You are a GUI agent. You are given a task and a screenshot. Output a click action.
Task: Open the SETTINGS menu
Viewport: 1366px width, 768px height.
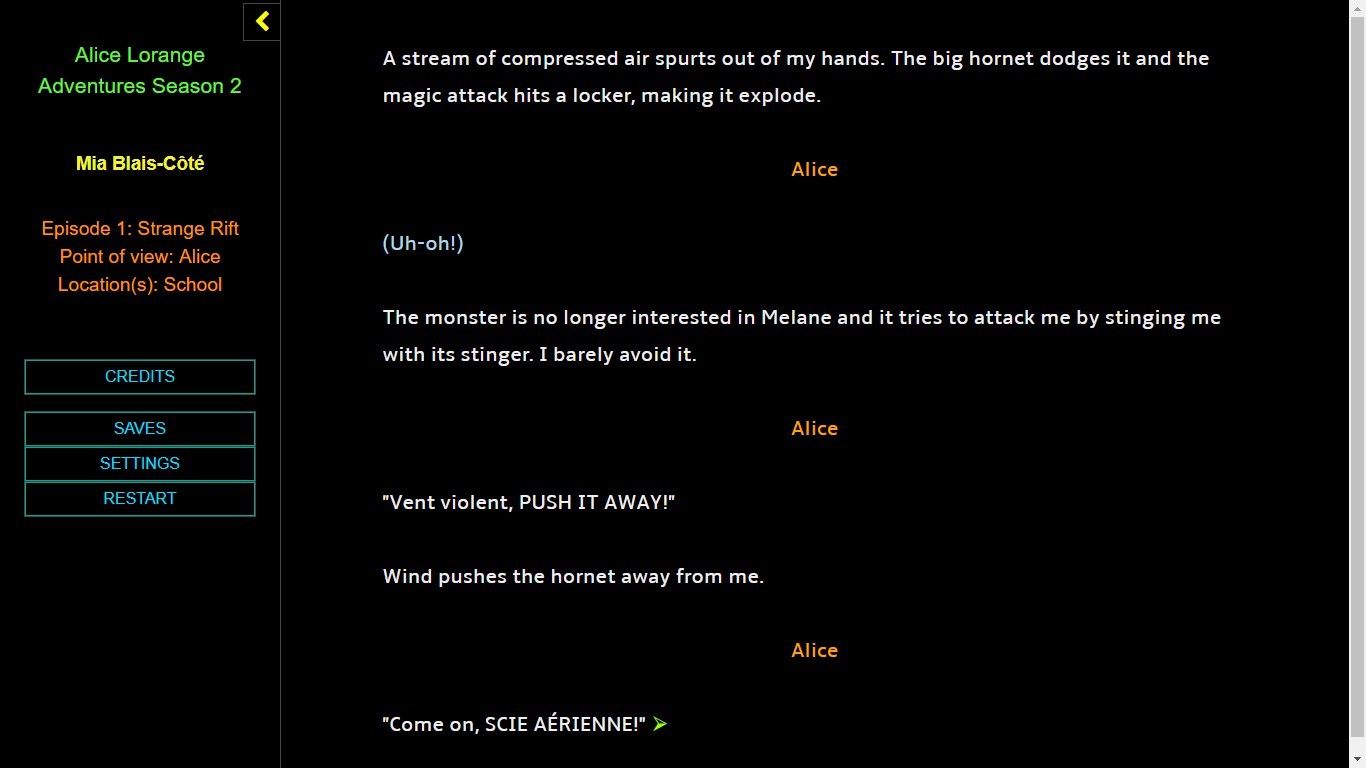pos(140,464)
